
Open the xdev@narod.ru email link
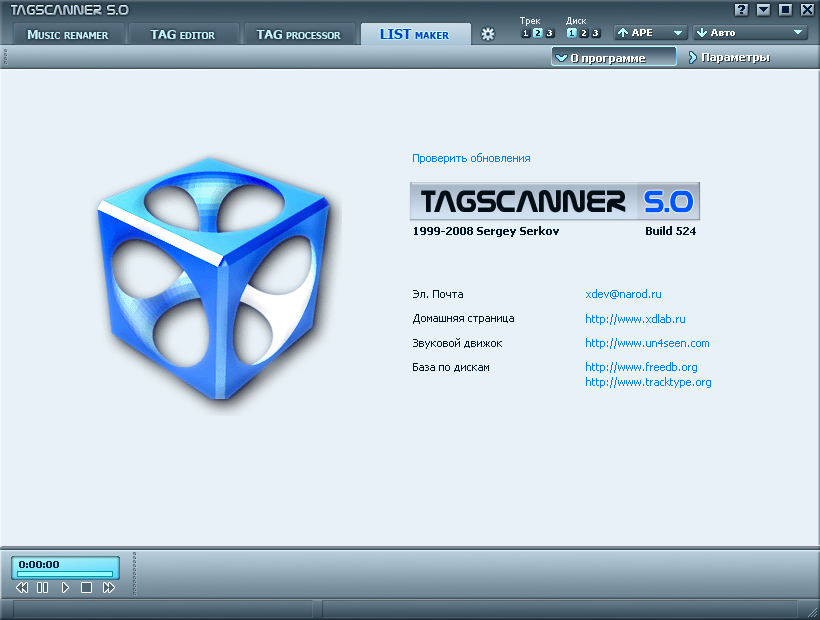coord(623,294)
